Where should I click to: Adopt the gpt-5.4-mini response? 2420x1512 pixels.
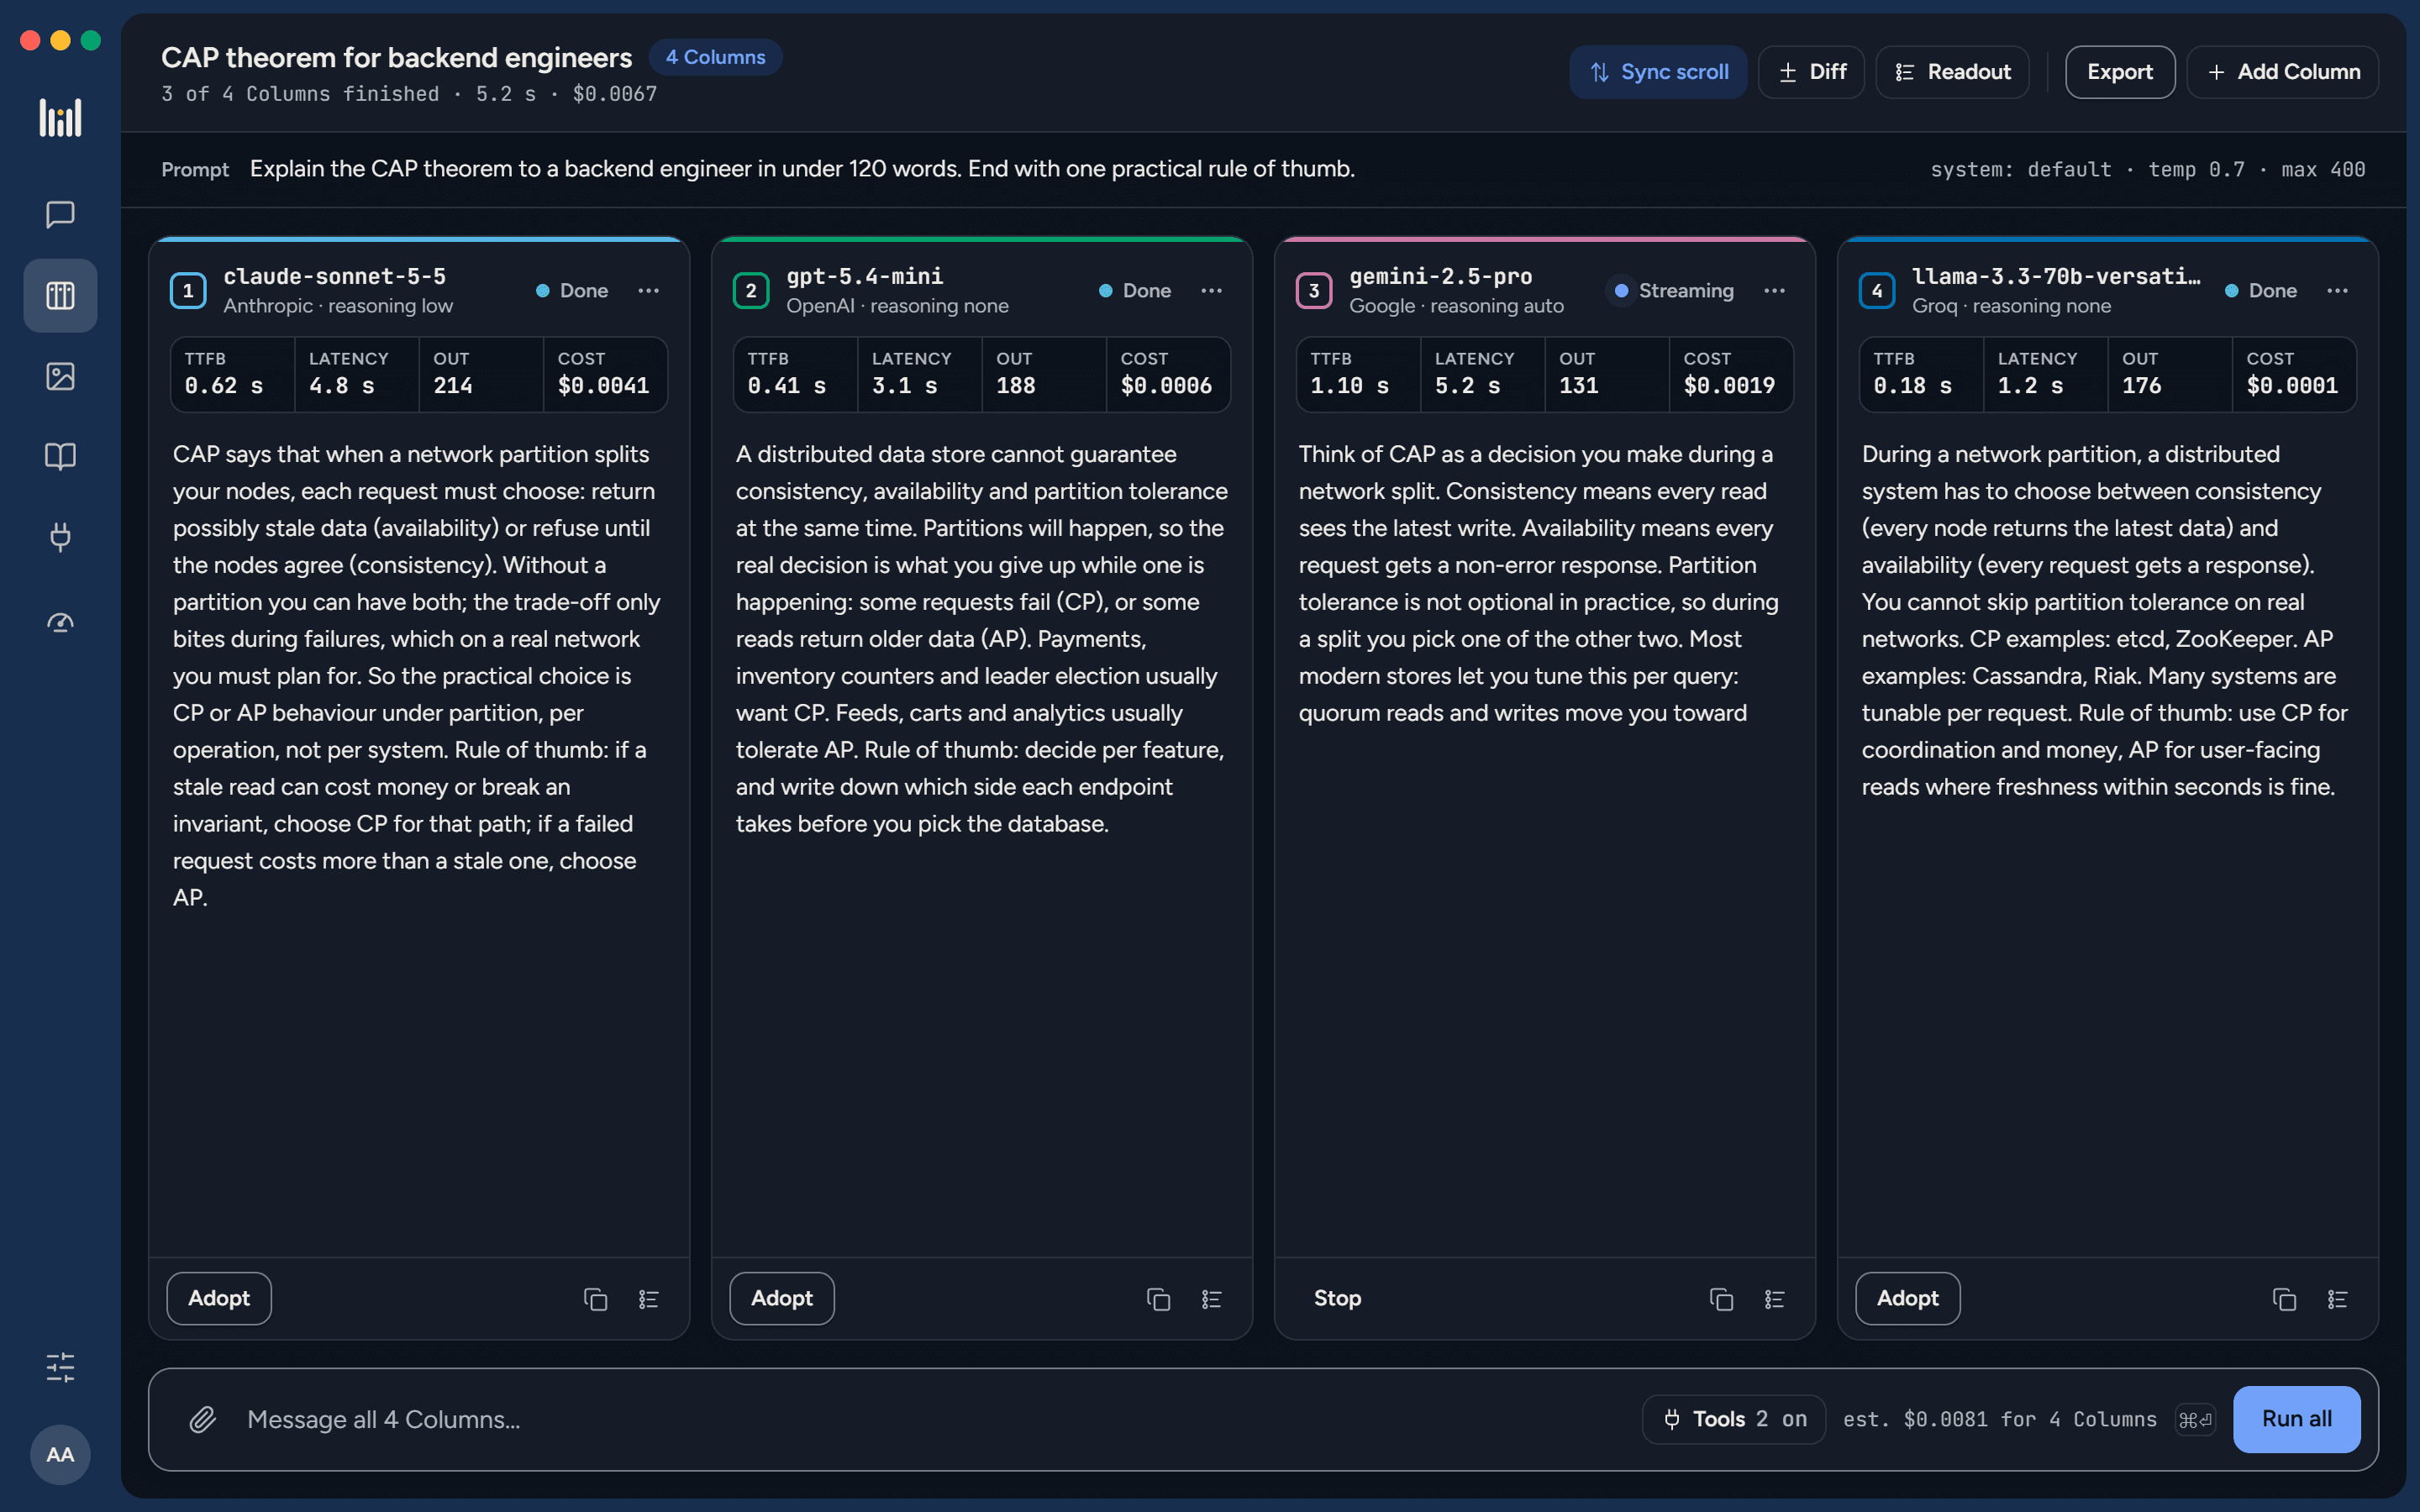782,1298
